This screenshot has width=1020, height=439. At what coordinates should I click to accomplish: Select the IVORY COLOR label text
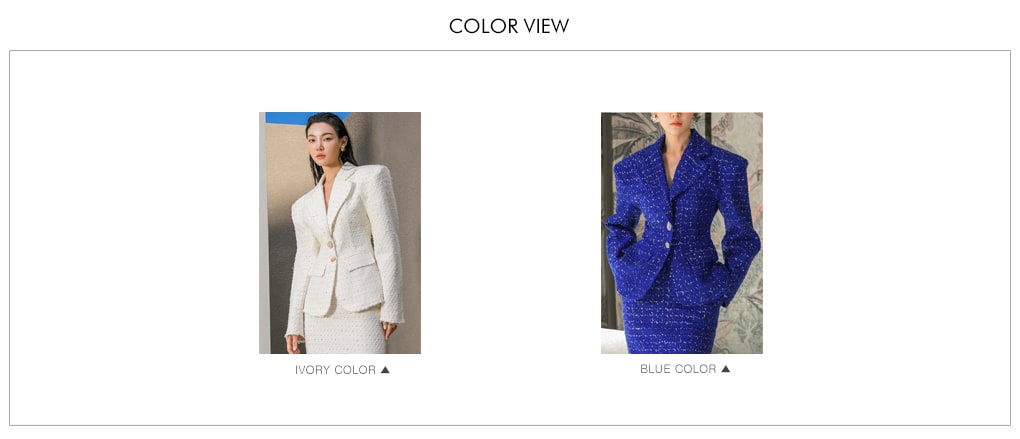[x=335, y=370]
